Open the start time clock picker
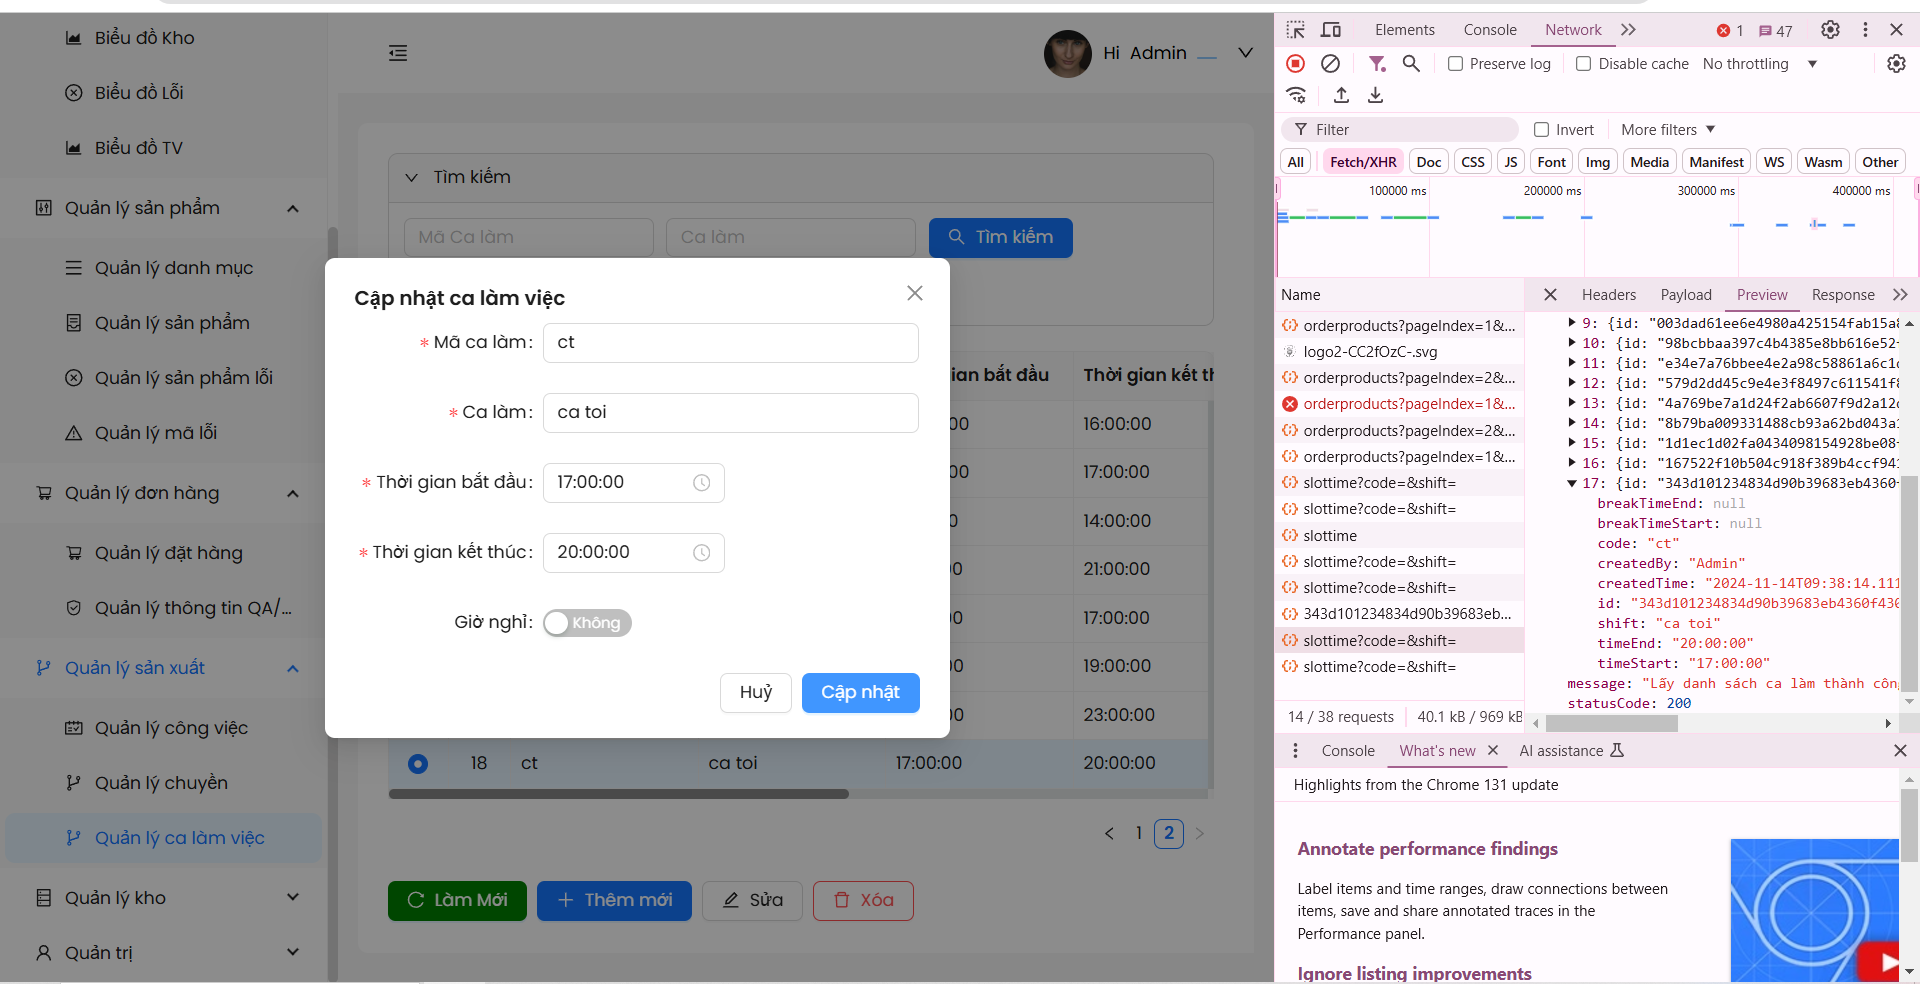 tap(702, 483)
